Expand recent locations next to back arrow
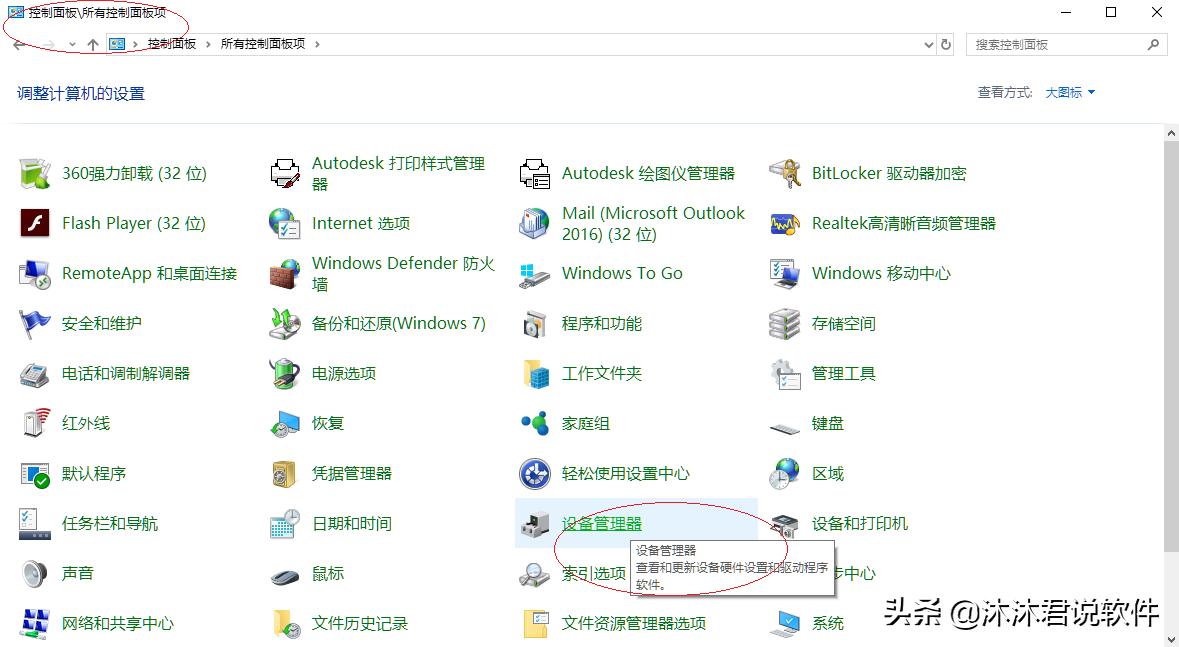 pyautogui.click(x=72, y=44)
